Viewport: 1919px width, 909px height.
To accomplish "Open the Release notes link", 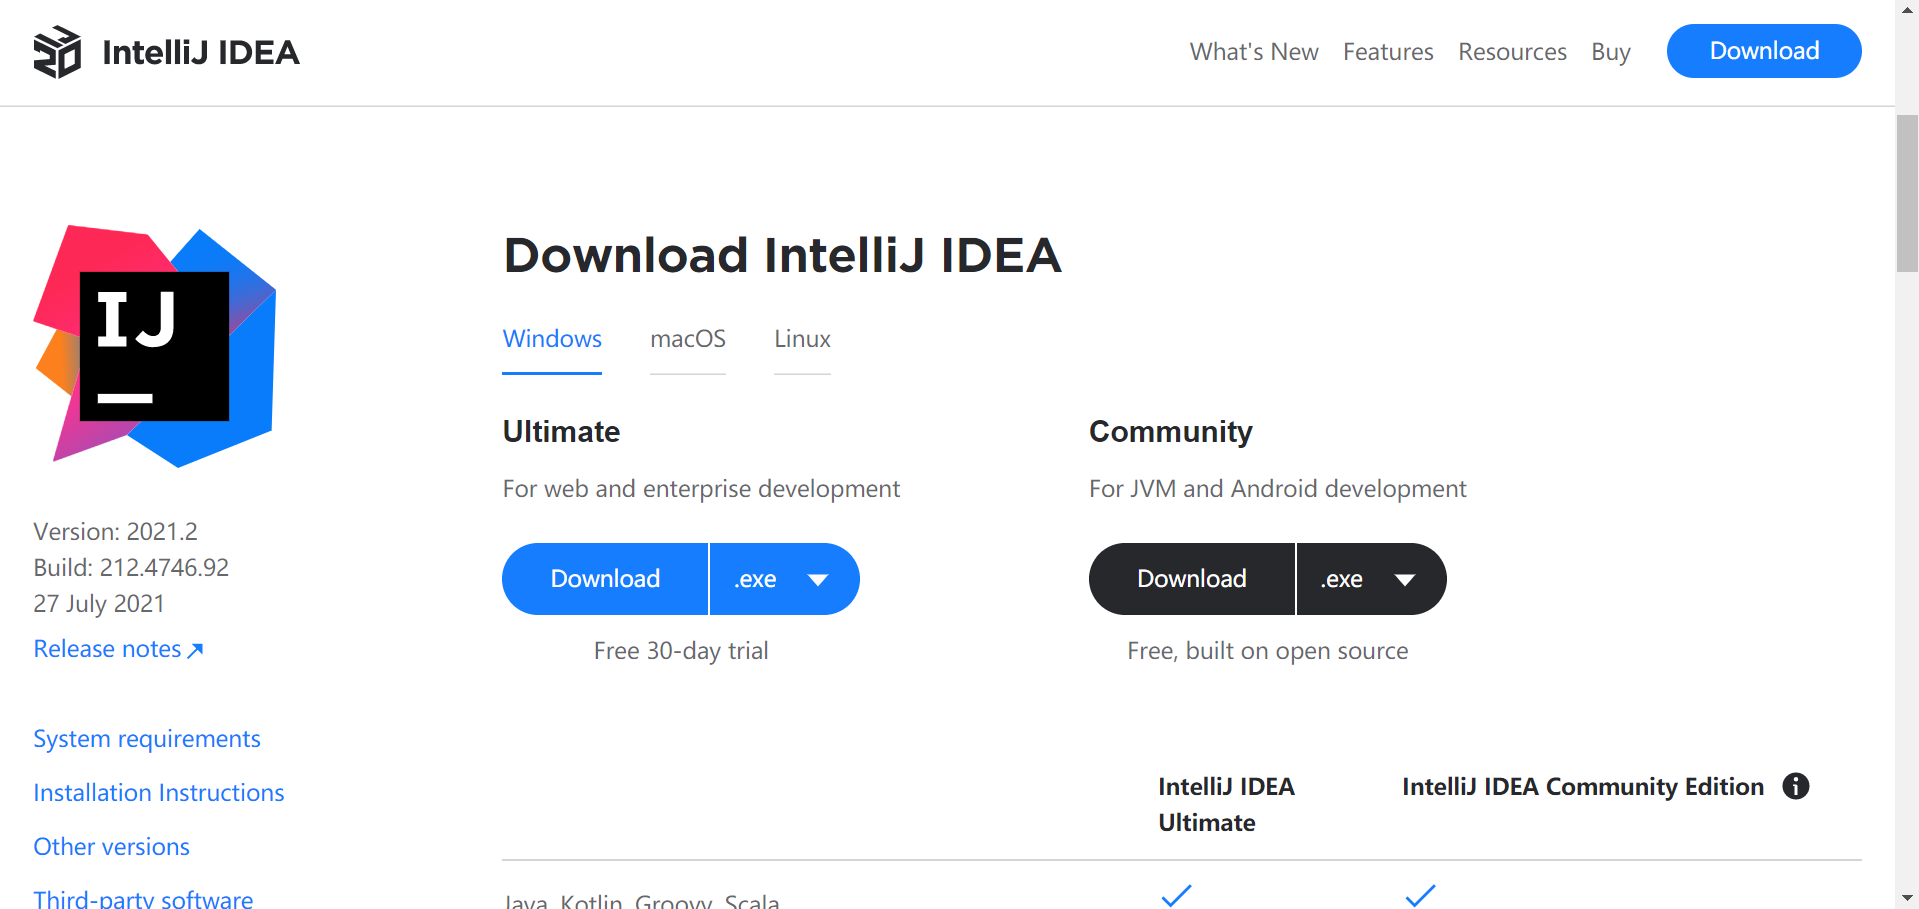I will (106, 648).
